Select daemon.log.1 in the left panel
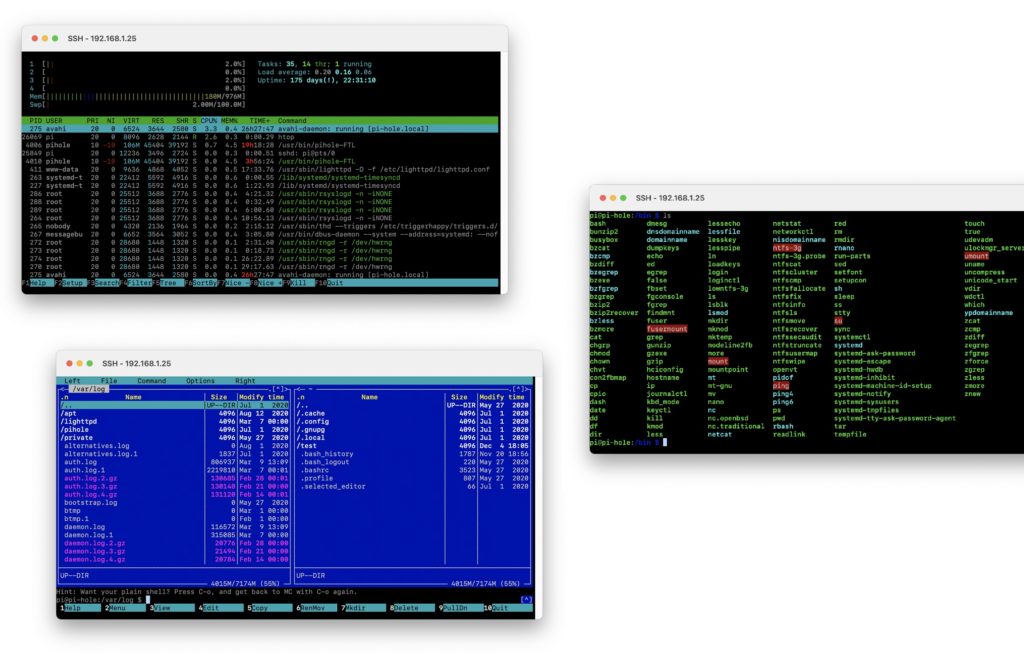1024x656 pixels. [174, 534]
